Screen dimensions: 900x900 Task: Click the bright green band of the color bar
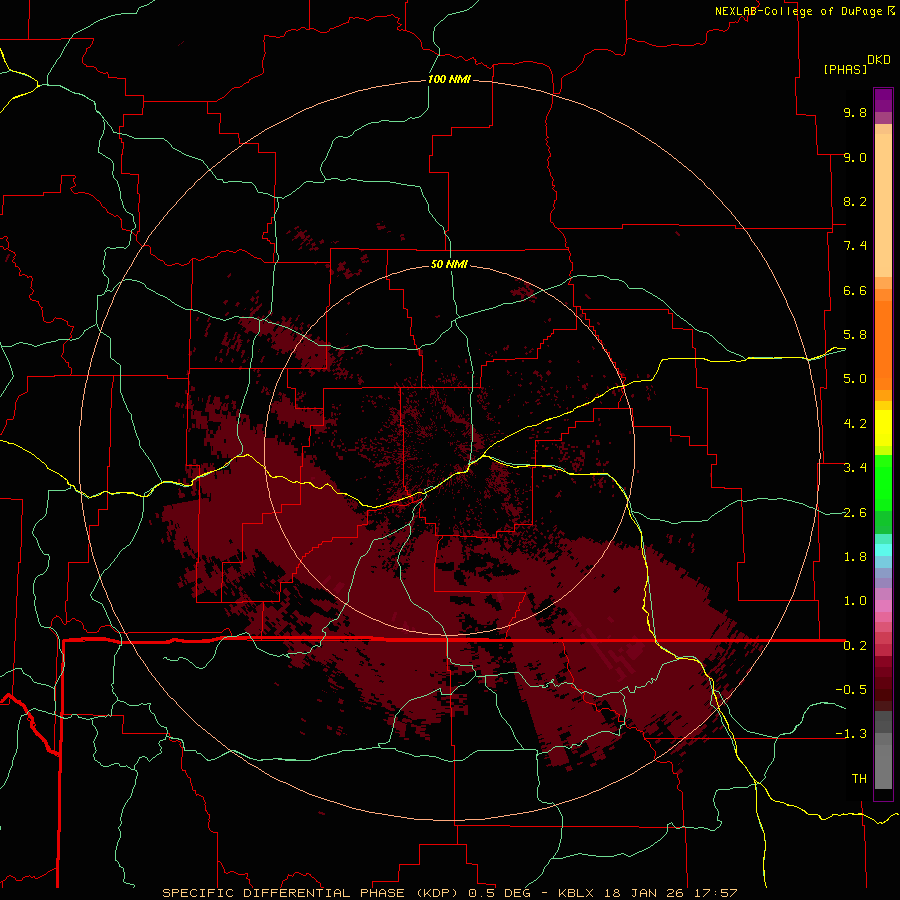(x=883, y=482)
